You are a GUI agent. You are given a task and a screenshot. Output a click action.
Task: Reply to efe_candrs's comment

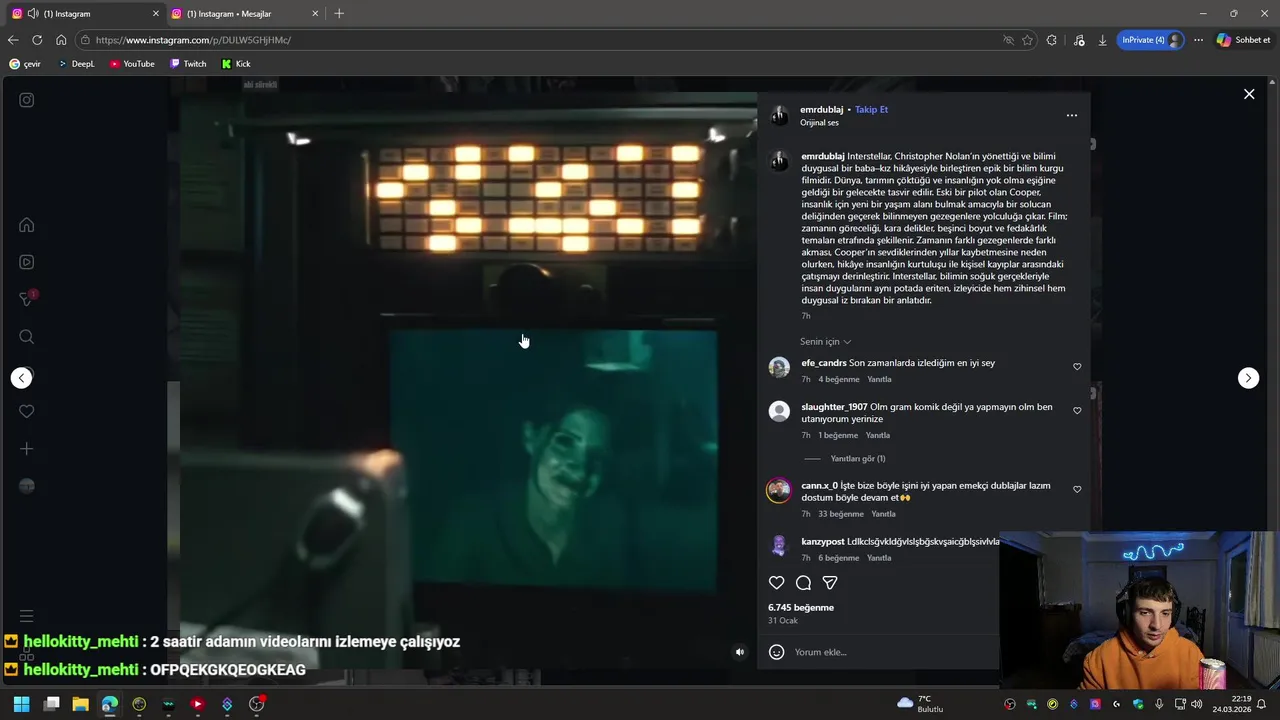click(879, 380)
